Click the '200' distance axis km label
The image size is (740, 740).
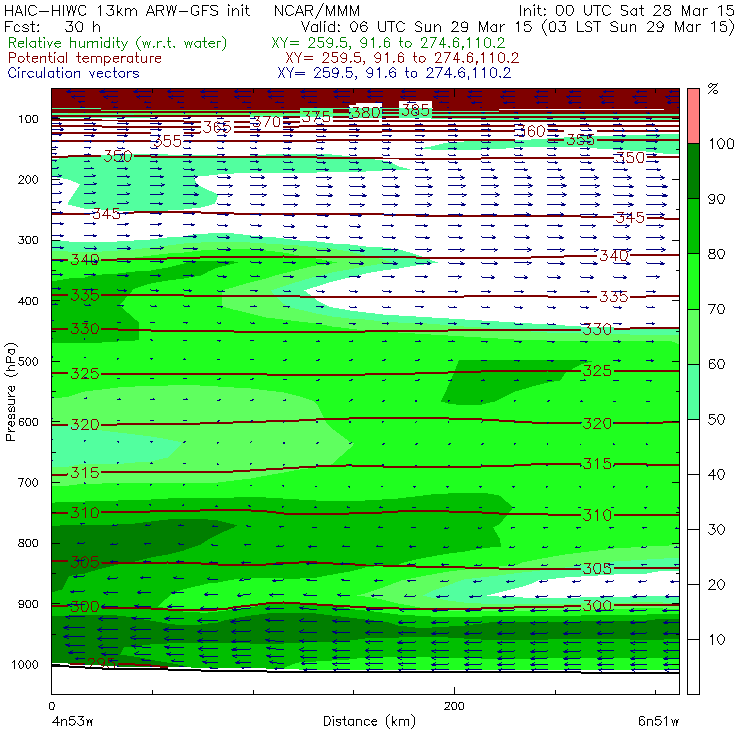pos(454,706)
